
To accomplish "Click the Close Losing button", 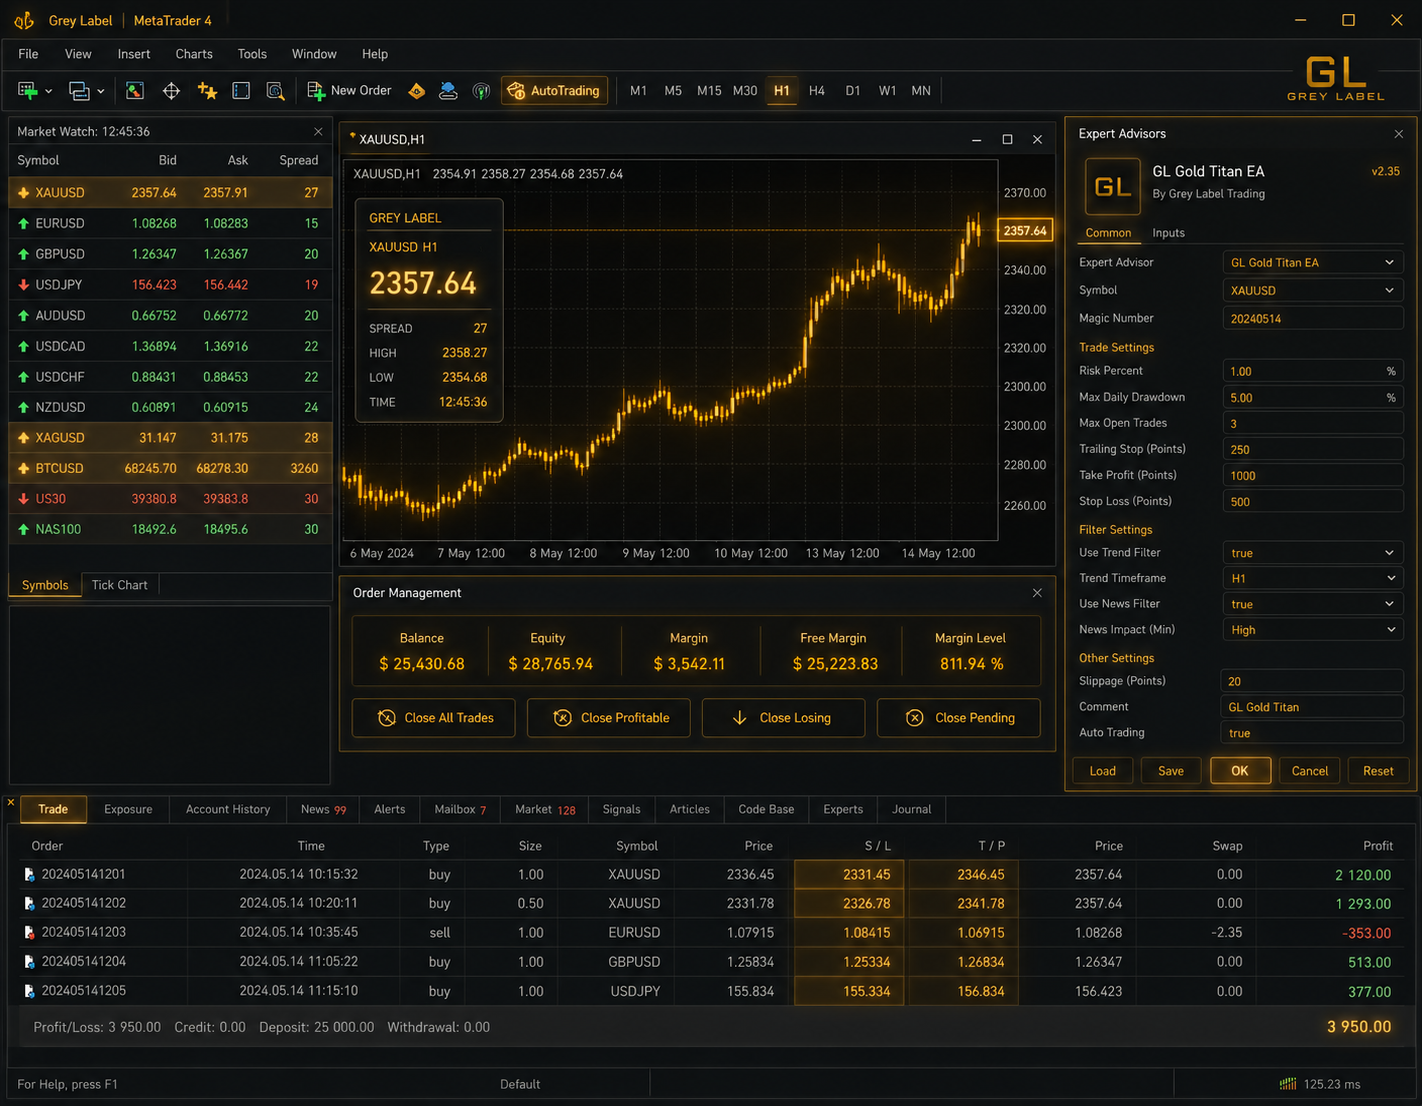I will pyautogui.click(x=783, y=718).
